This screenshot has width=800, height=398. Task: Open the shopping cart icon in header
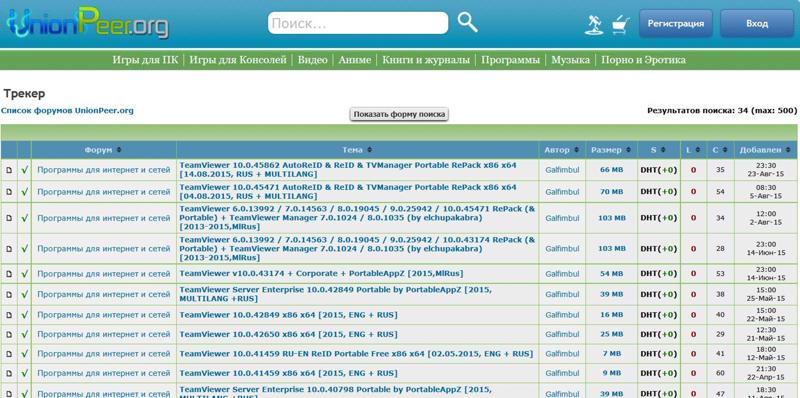click(x=620, y=24)
